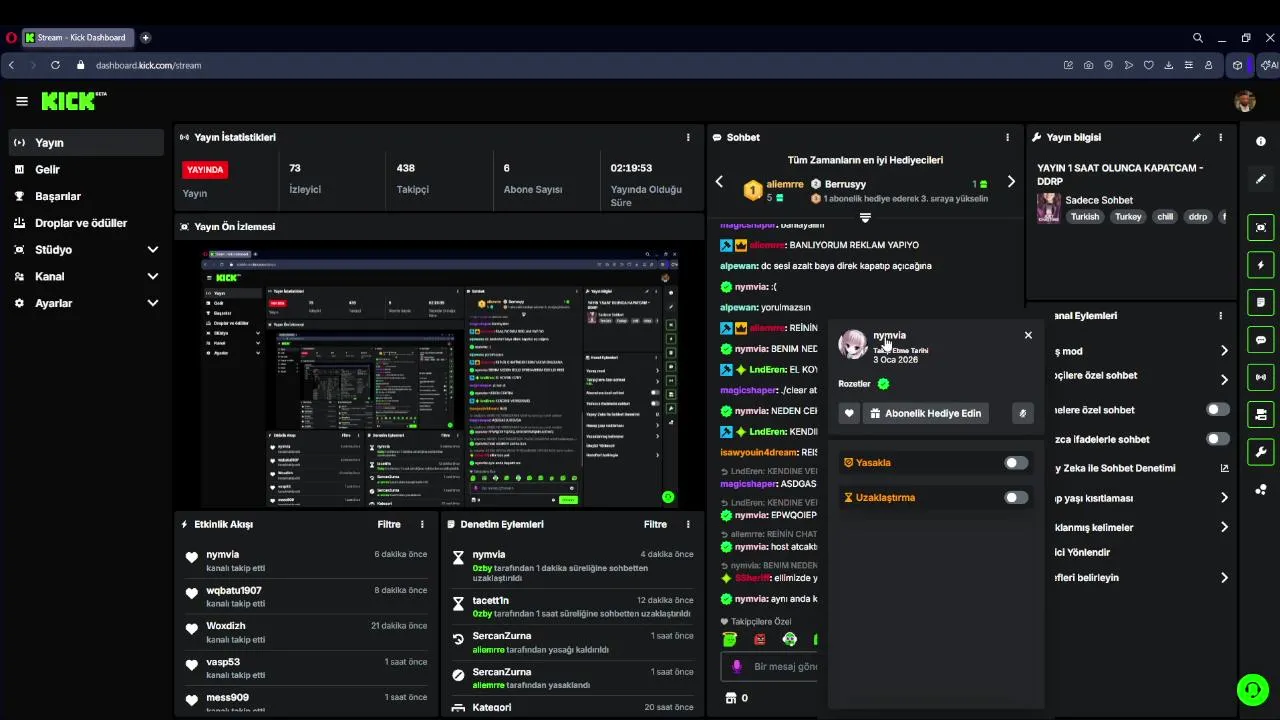Viewport: 1280px width, 720px height.
Task: Close the nymvia user card popup
Action: point(1028,335)
